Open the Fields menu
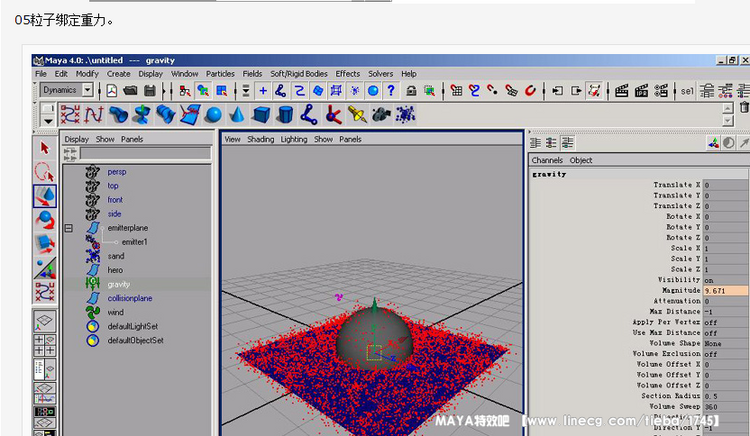Screen dimensions: 750x436 click(252, 74)
